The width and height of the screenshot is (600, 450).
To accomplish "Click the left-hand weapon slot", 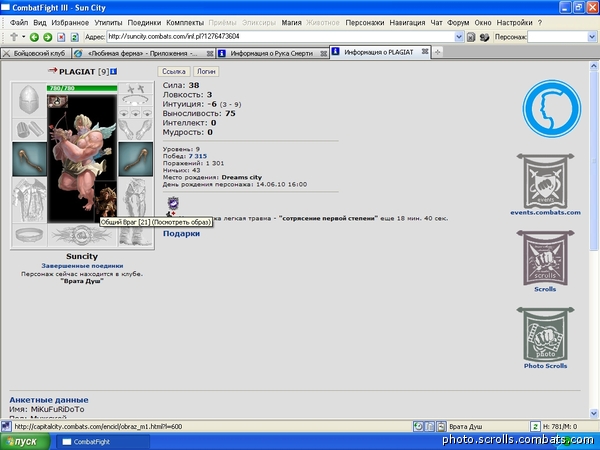I will (x=29, y=159).
